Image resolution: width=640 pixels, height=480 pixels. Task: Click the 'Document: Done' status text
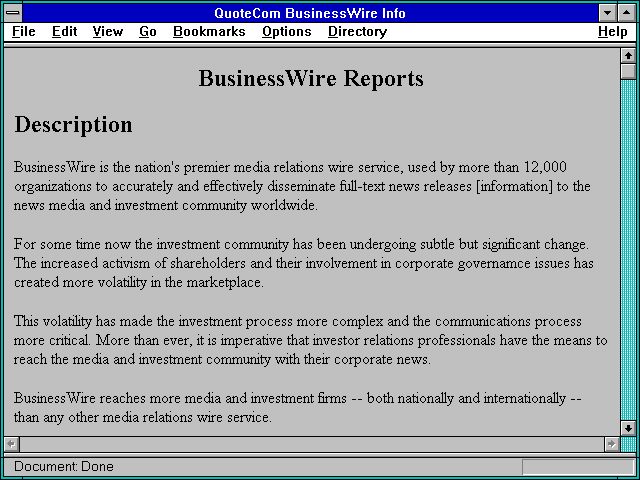tap(64, 467)
